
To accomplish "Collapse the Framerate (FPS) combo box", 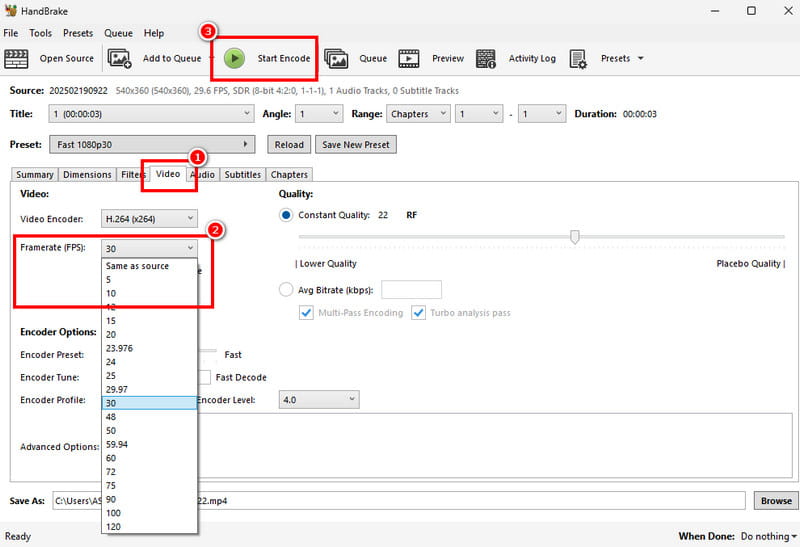I will tap(149, 248).
